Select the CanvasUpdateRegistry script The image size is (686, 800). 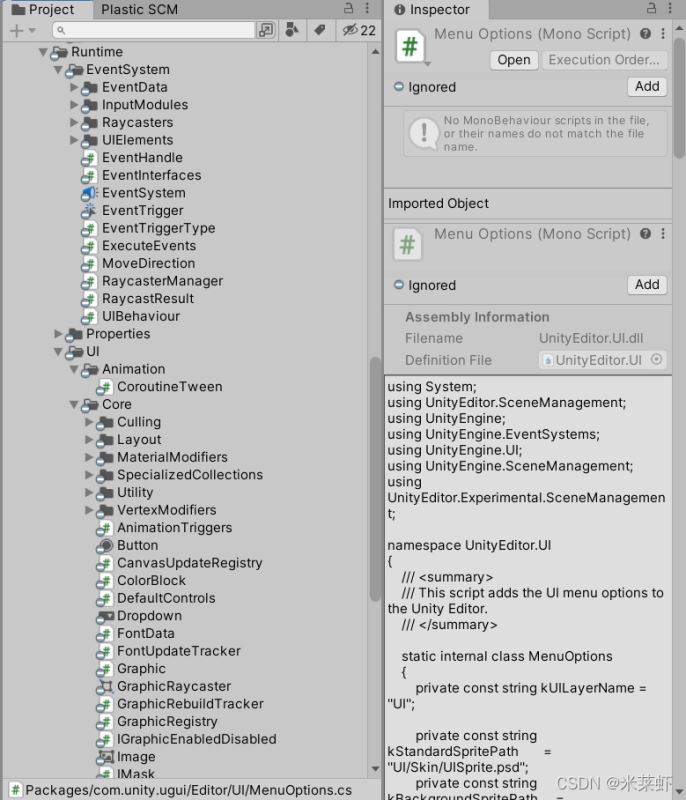(x=189, y=563)
